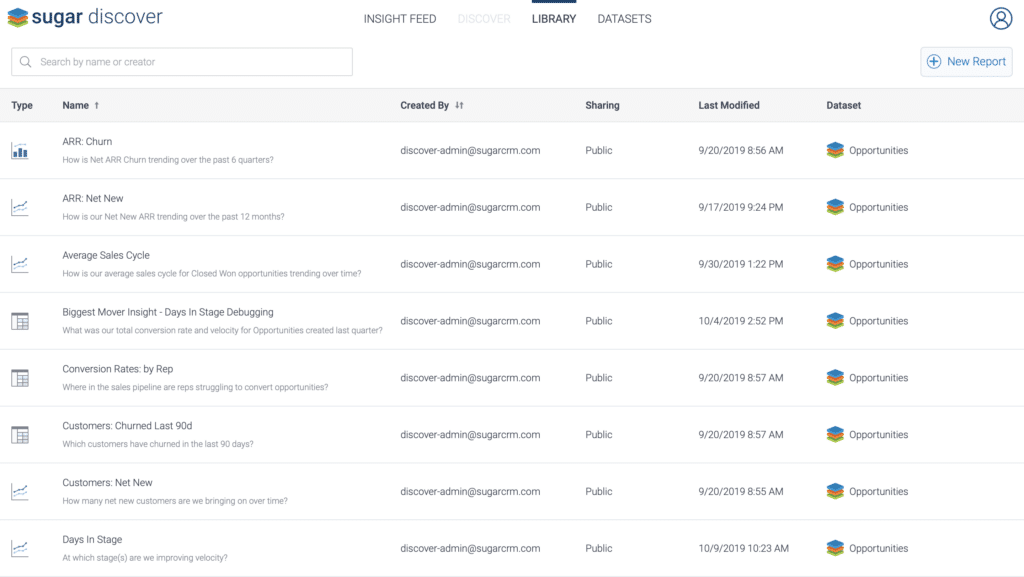Click the Last Modified column header
Viewport: 1024px width, 577px height.
729,105
